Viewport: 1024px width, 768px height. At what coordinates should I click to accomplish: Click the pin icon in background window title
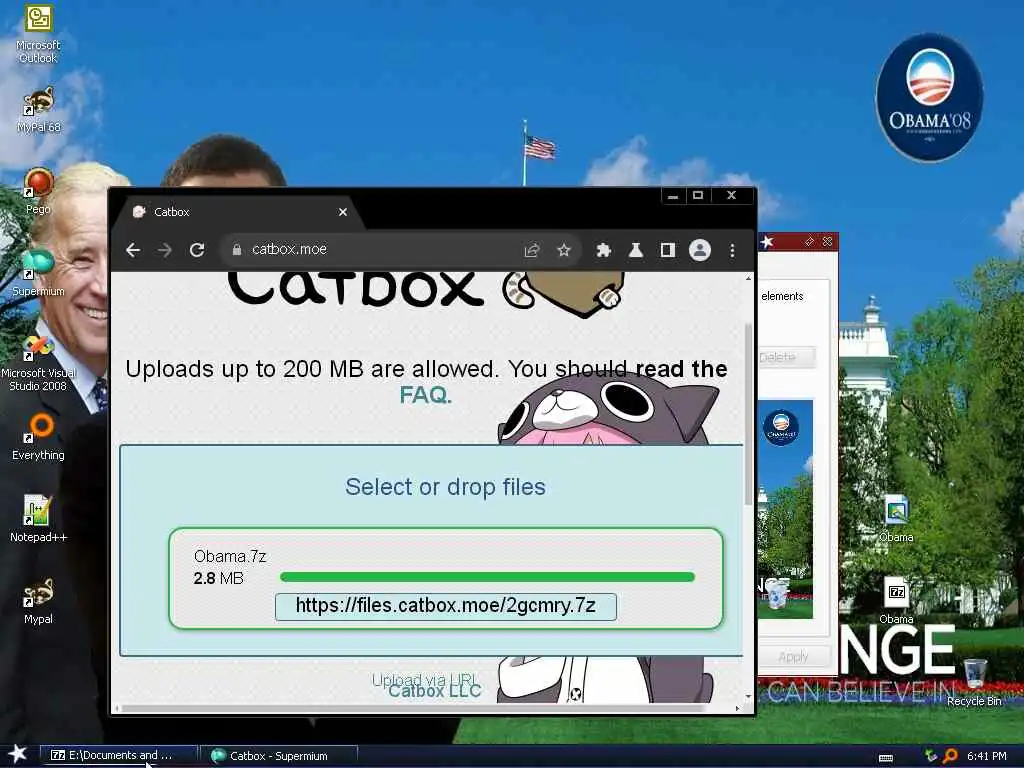tap(809, 242)
